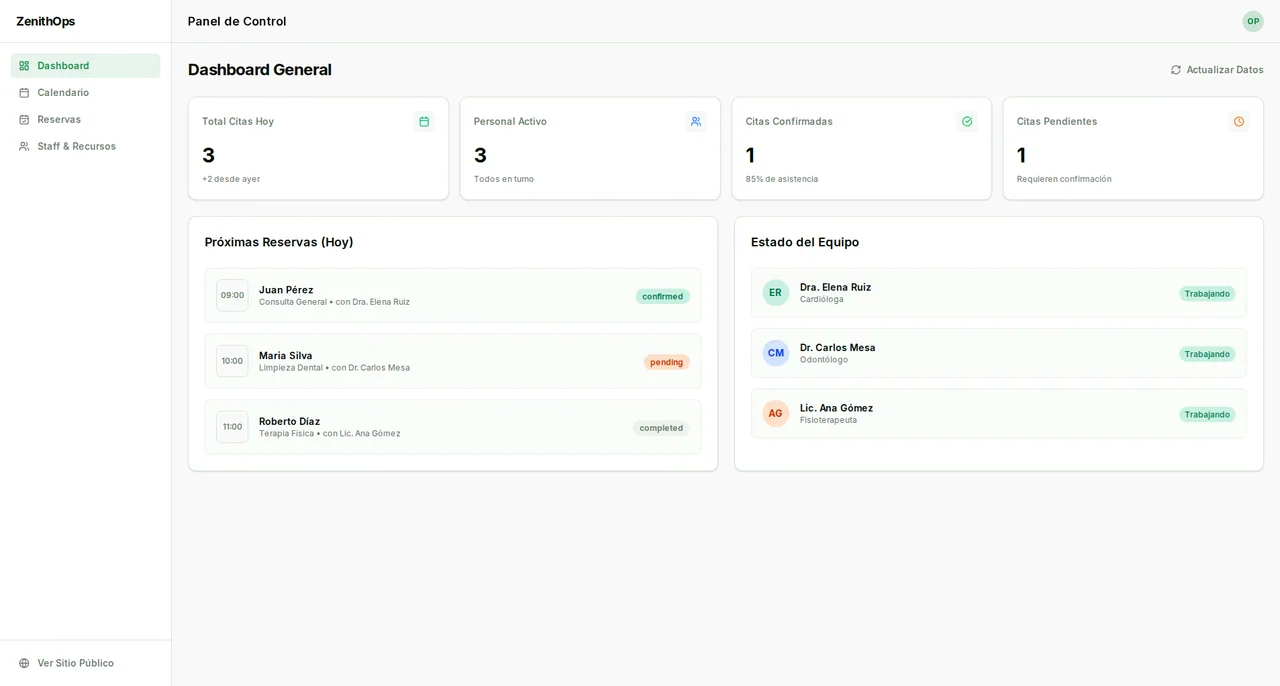Viewport: 1280px width, 686px height.
Task: Click the Staff & Recursos people icon
Action: click(x=24, y=146)
